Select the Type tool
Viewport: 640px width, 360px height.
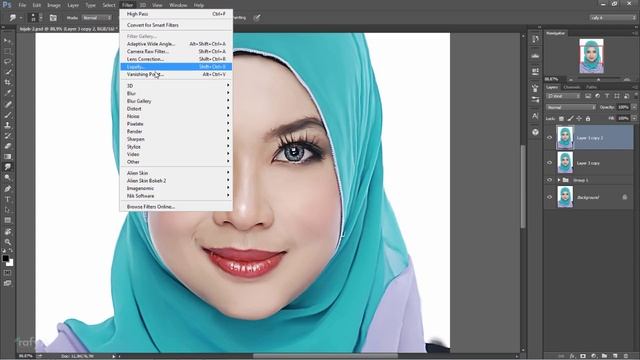click(7, 200)
